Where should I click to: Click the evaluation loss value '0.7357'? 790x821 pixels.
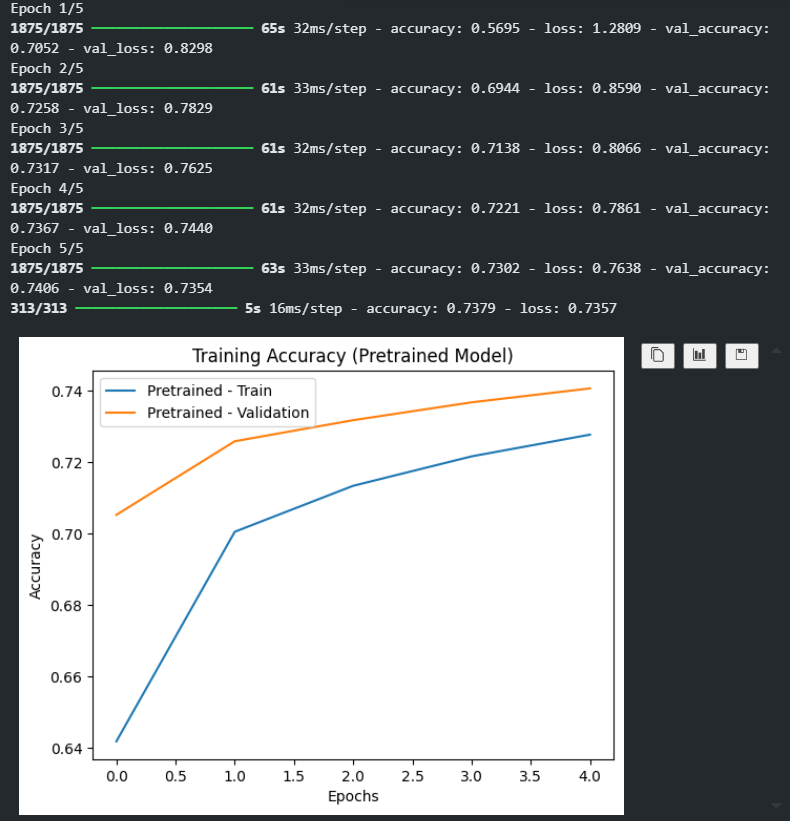592,308
